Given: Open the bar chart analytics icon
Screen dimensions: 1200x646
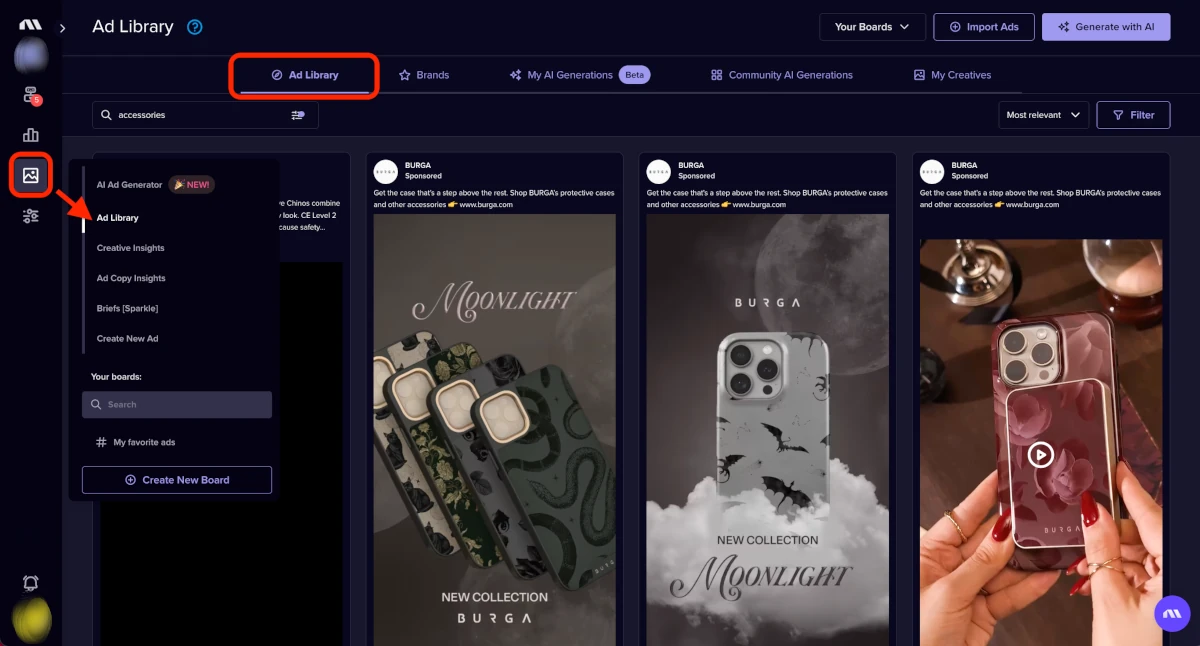Looking at the screenshot, I should pos(31,135).
